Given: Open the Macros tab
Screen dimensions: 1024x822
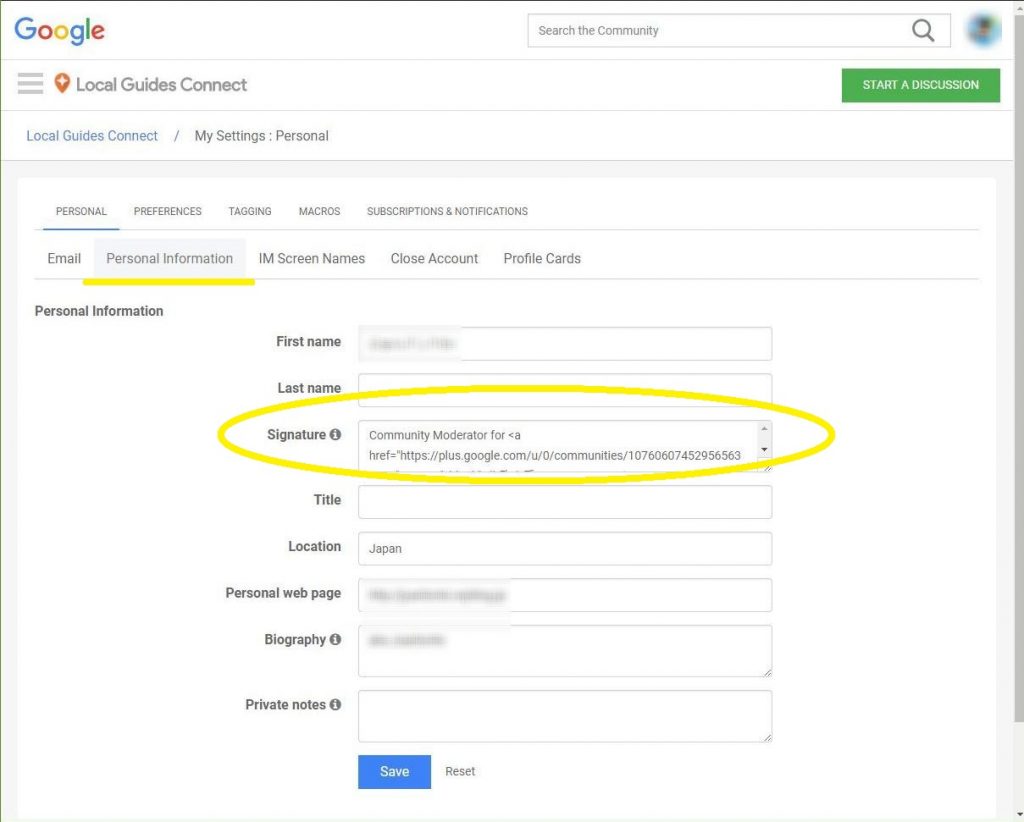Looking at the screenshot, I should 319,212.
